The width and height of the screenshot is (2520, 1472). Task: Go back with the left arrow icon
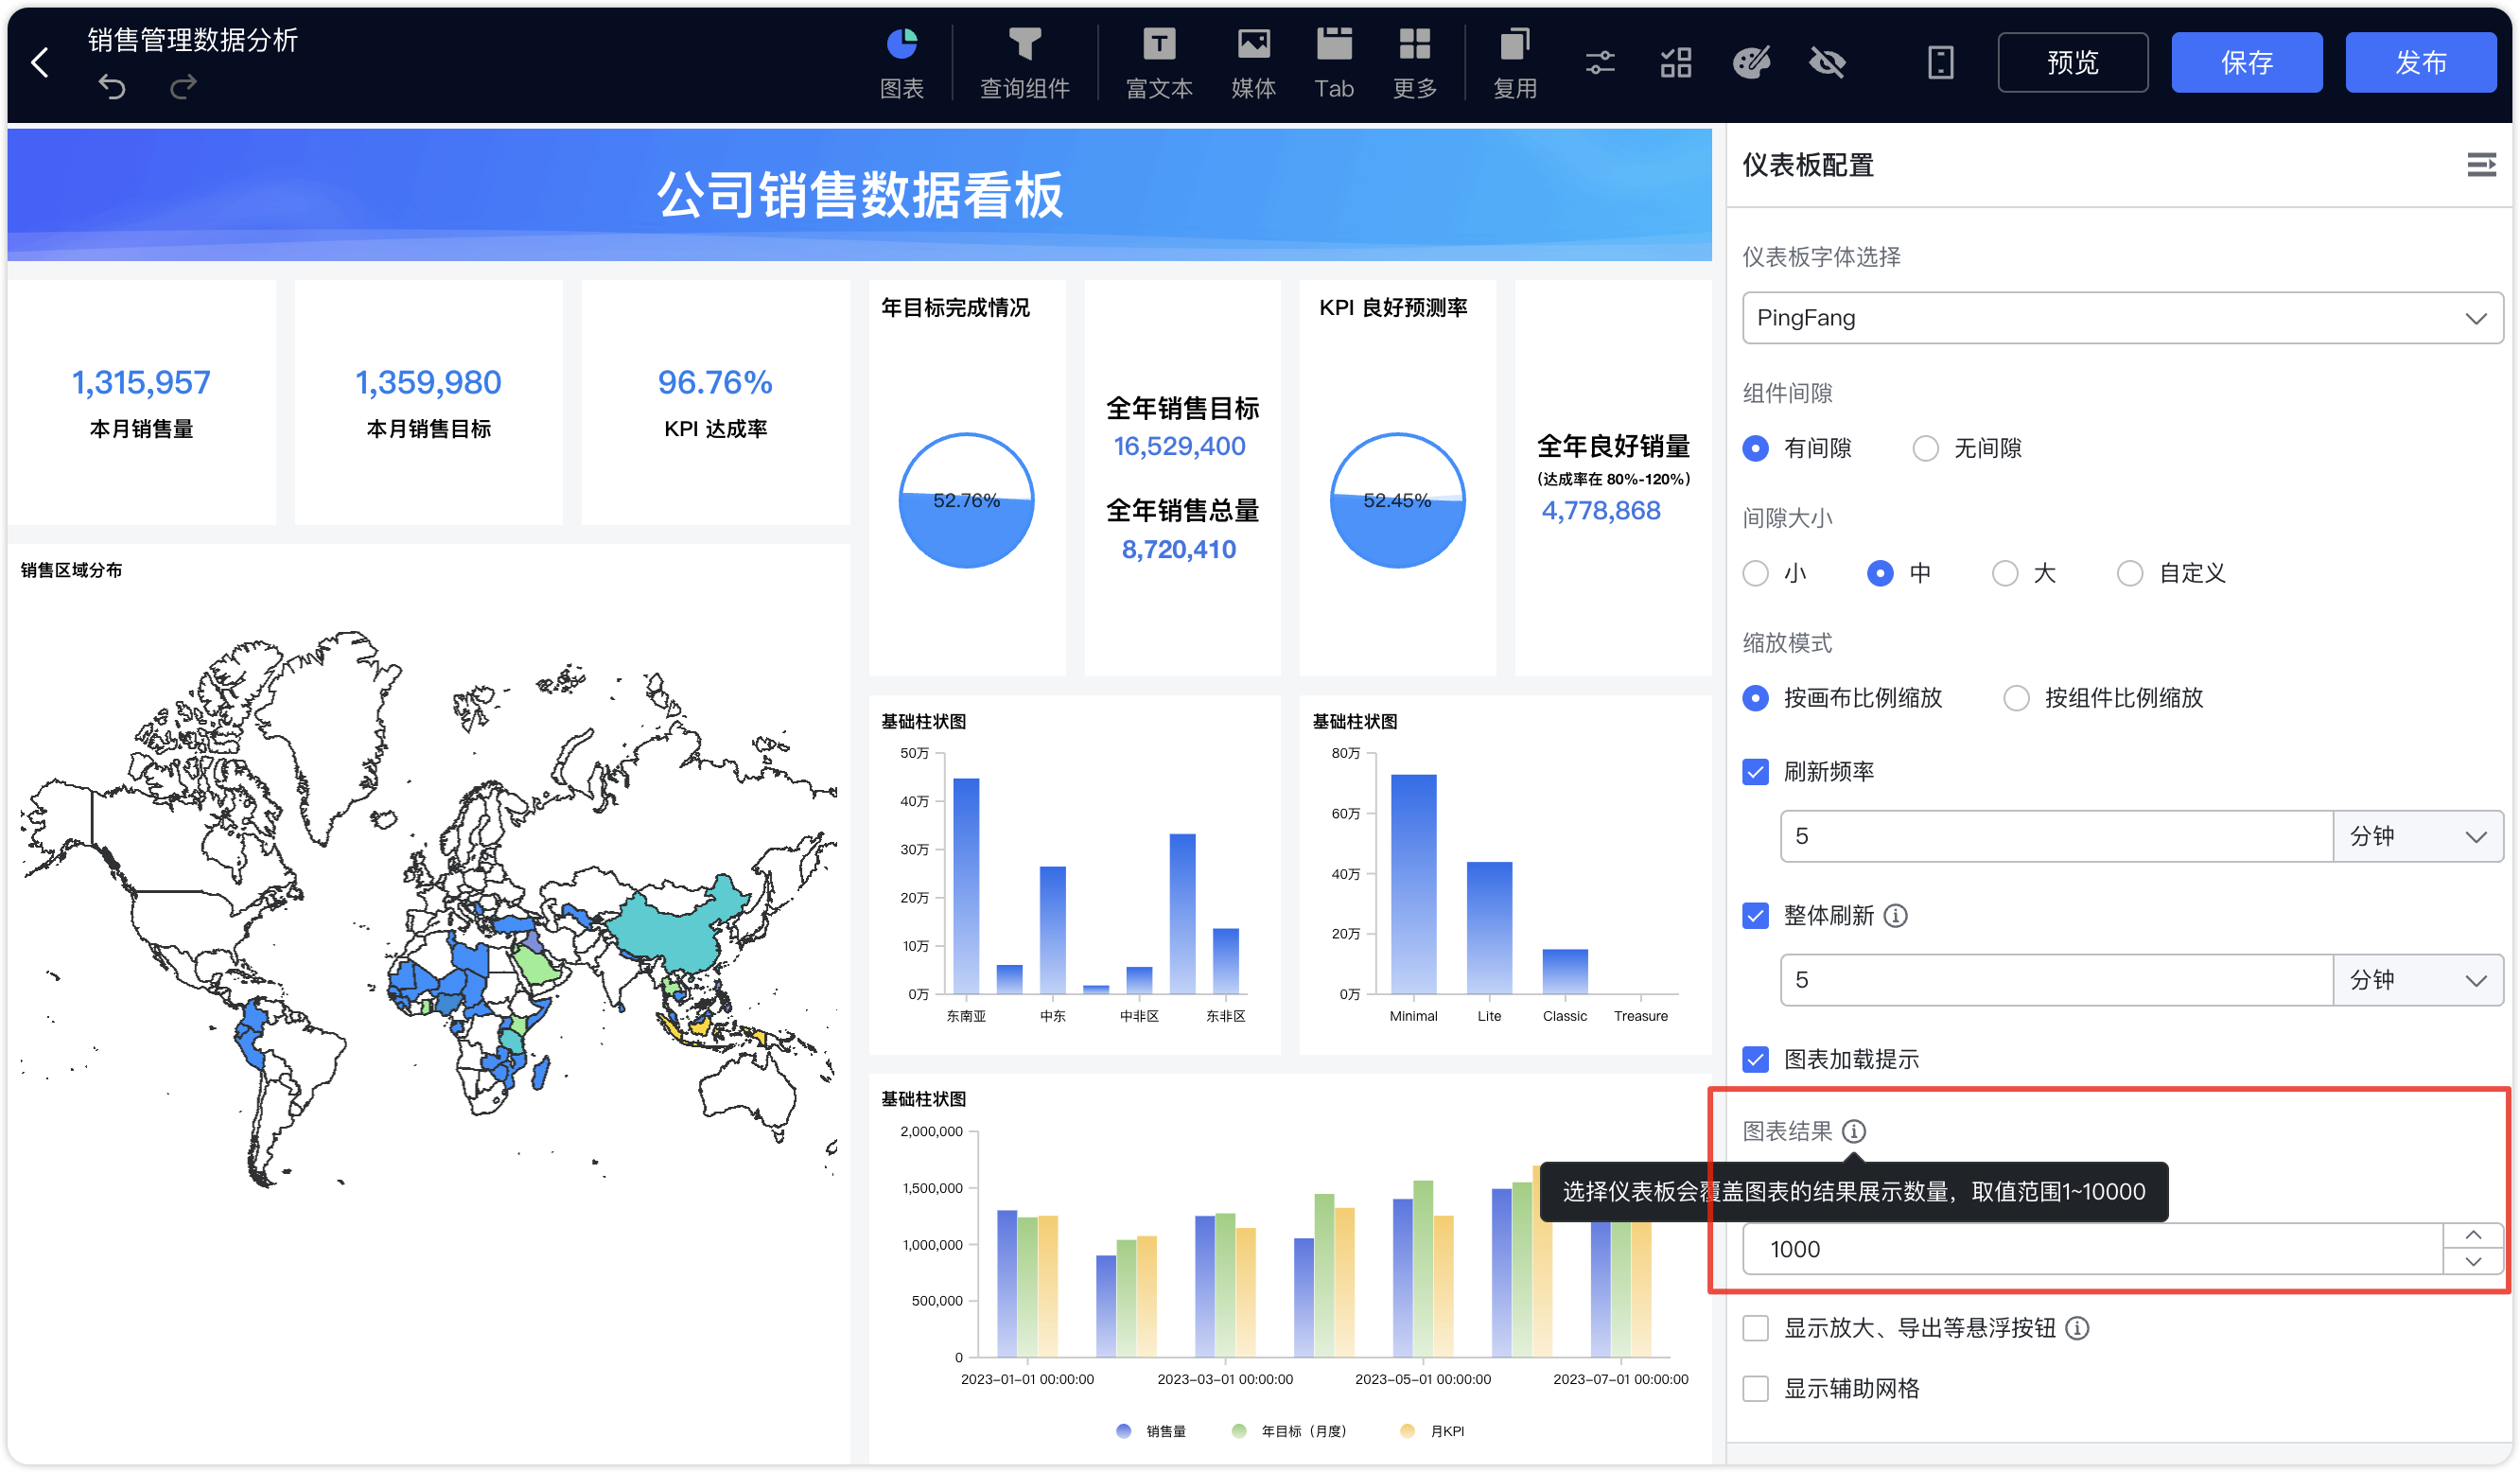pyautogui.click(x=40, y=63)
